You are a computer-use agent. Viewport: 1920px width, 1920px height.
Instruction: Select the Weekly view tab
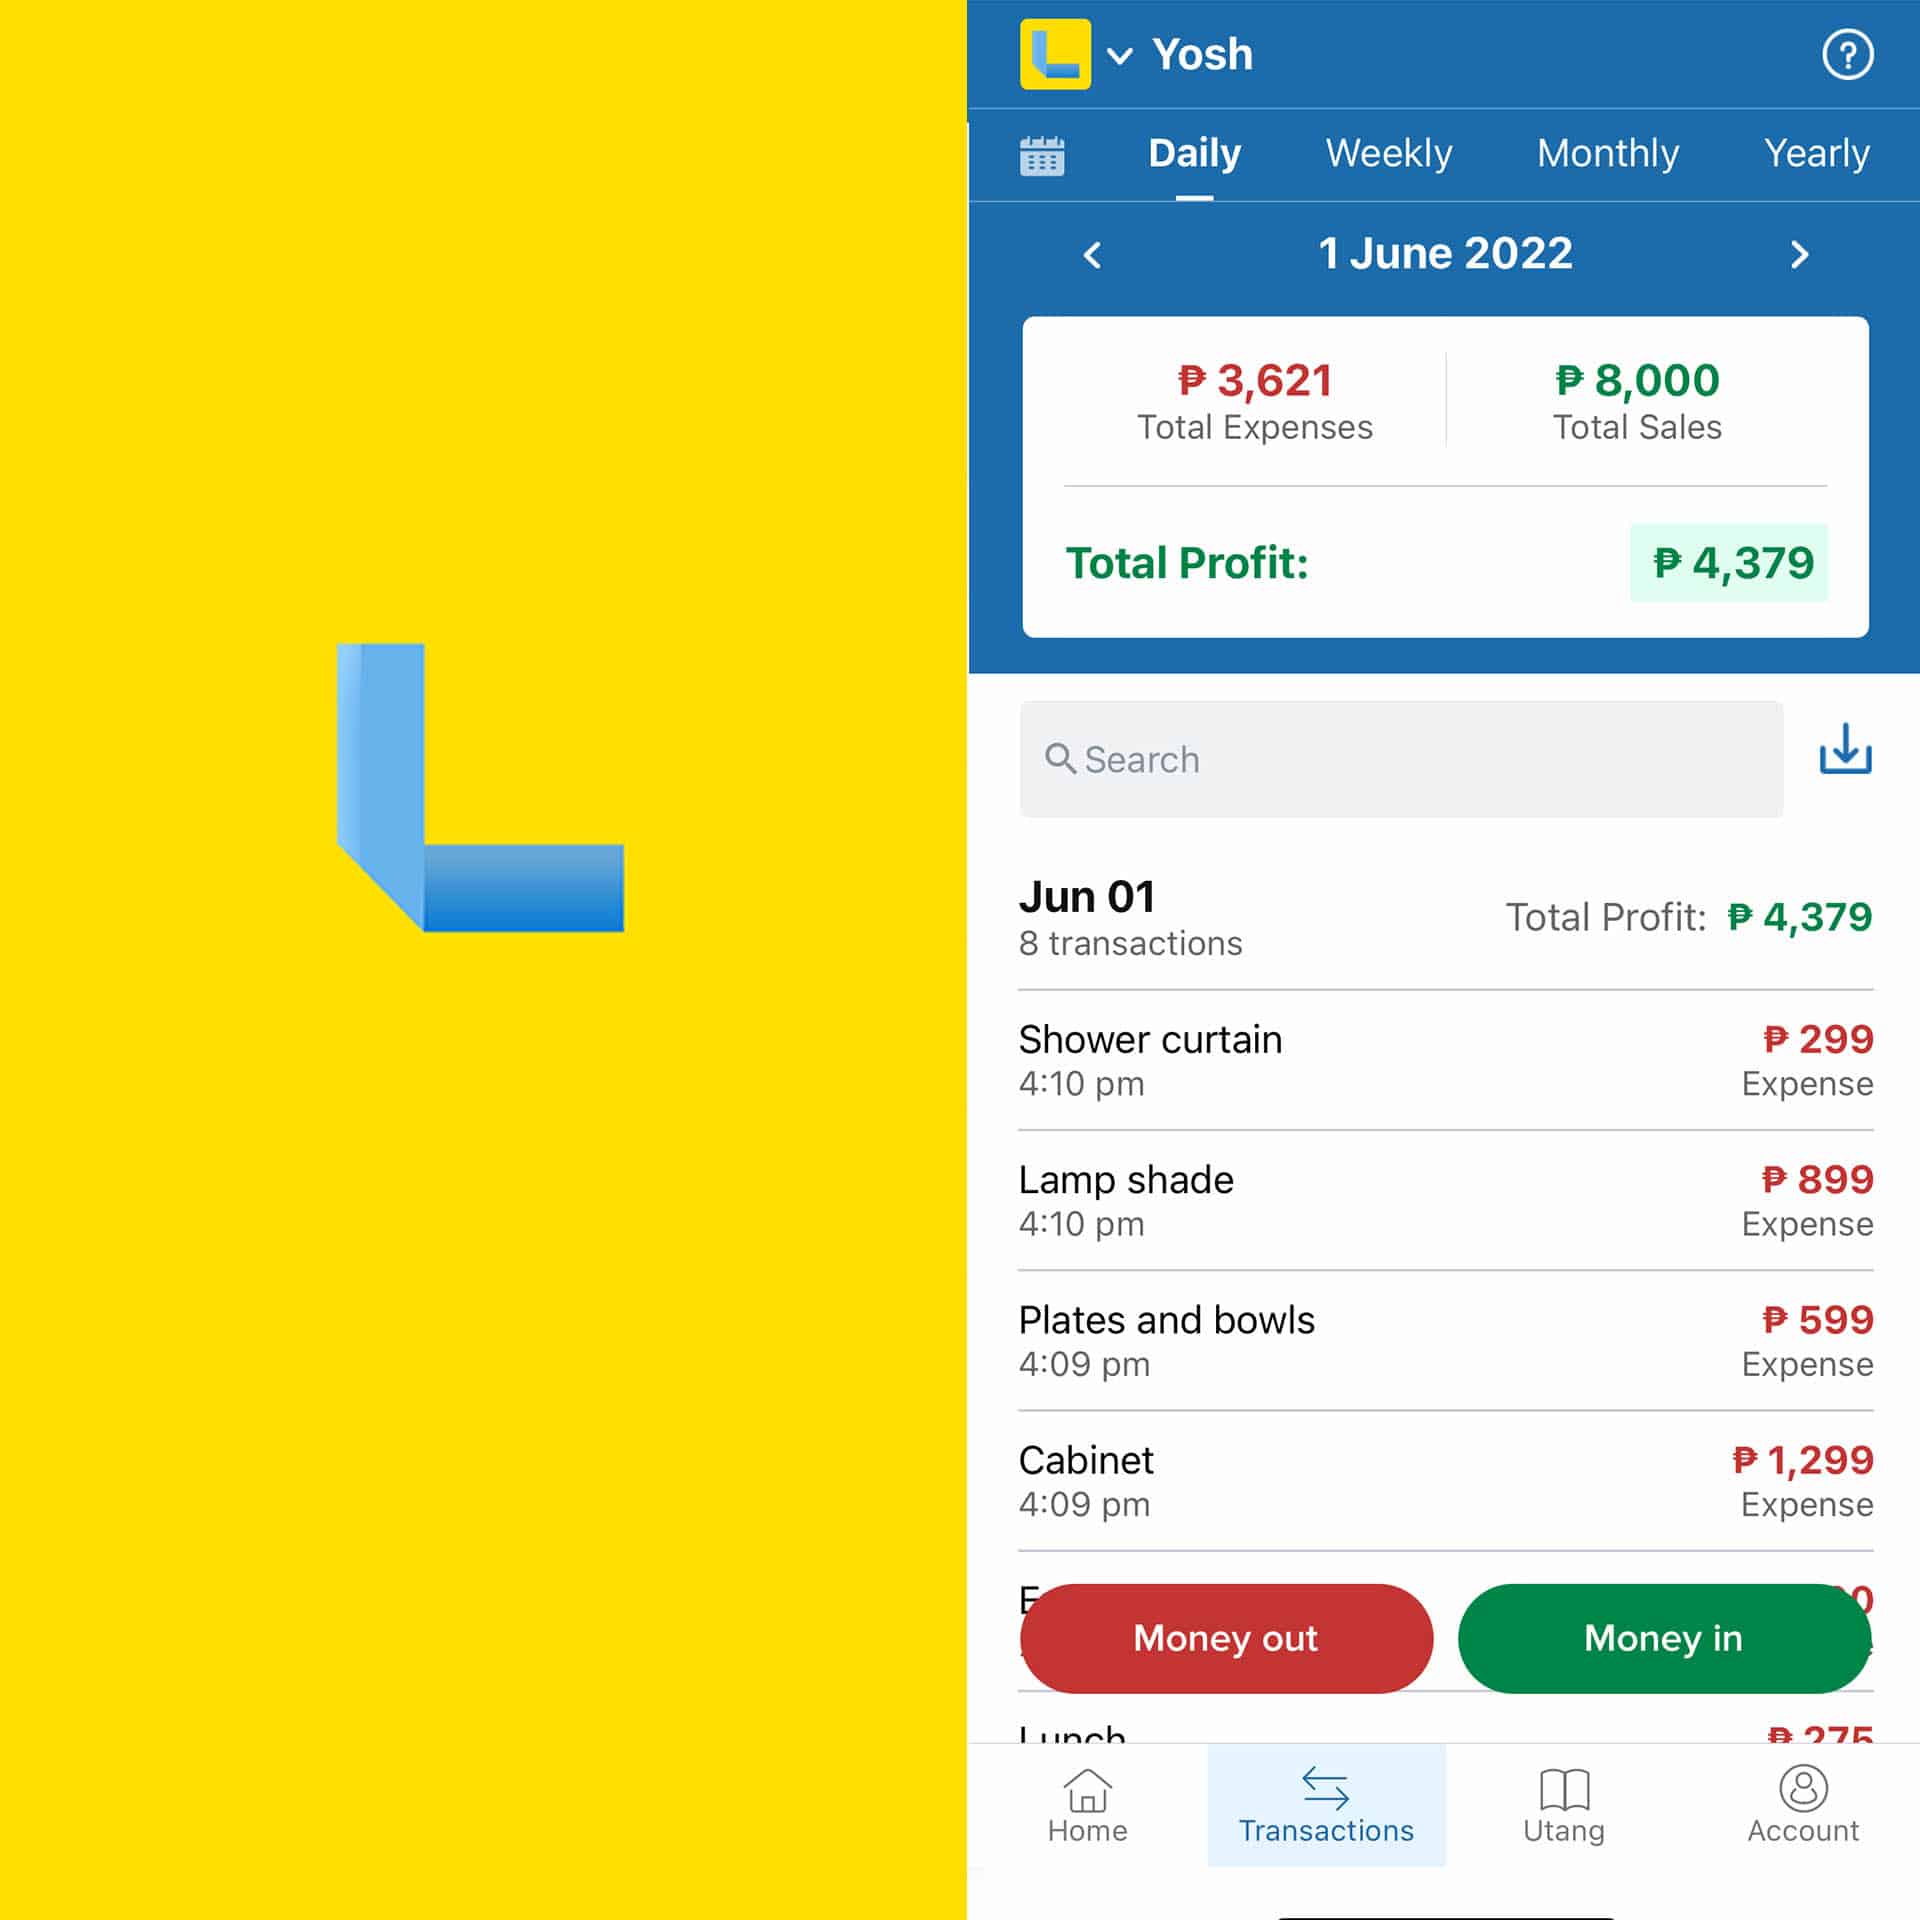pyautogui.click(x=1387, y=153)
